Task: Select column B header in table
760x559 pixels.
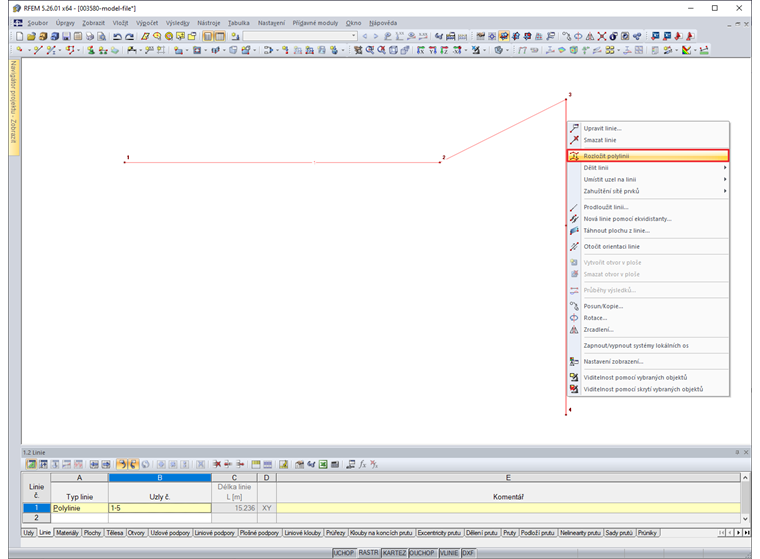Action: pos(160,478)
